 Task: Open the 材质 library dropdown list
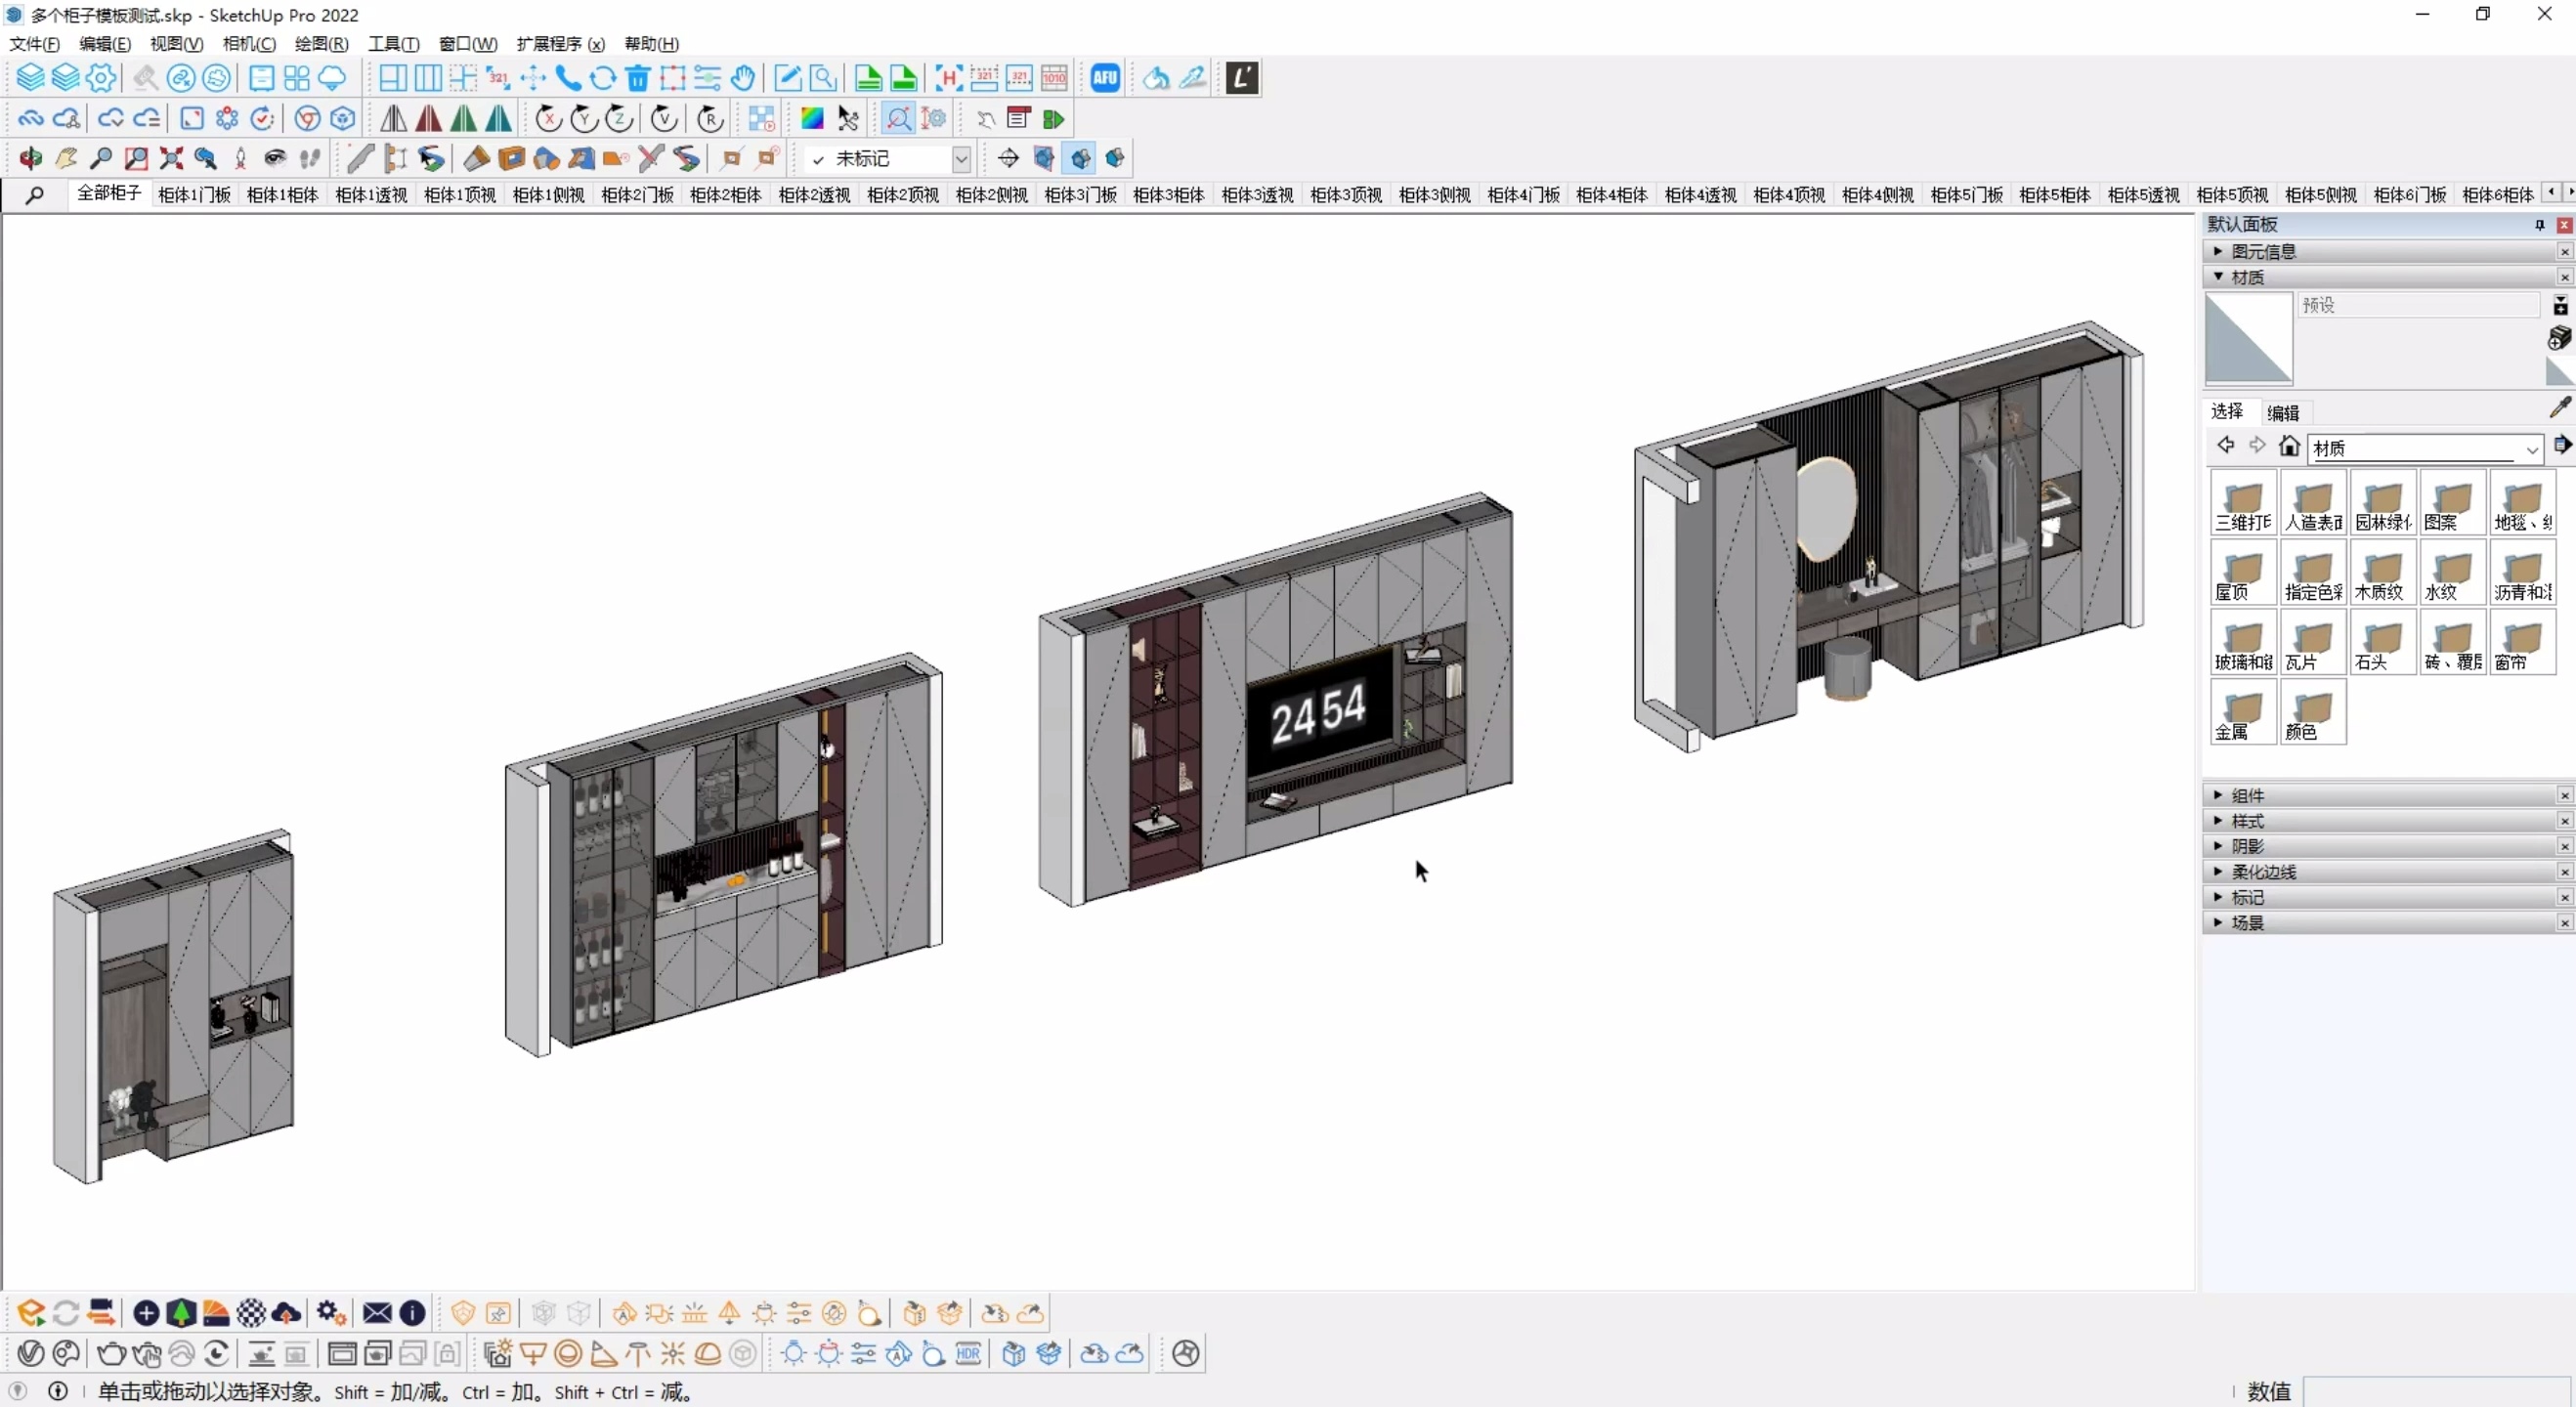tap(2531, 449)
